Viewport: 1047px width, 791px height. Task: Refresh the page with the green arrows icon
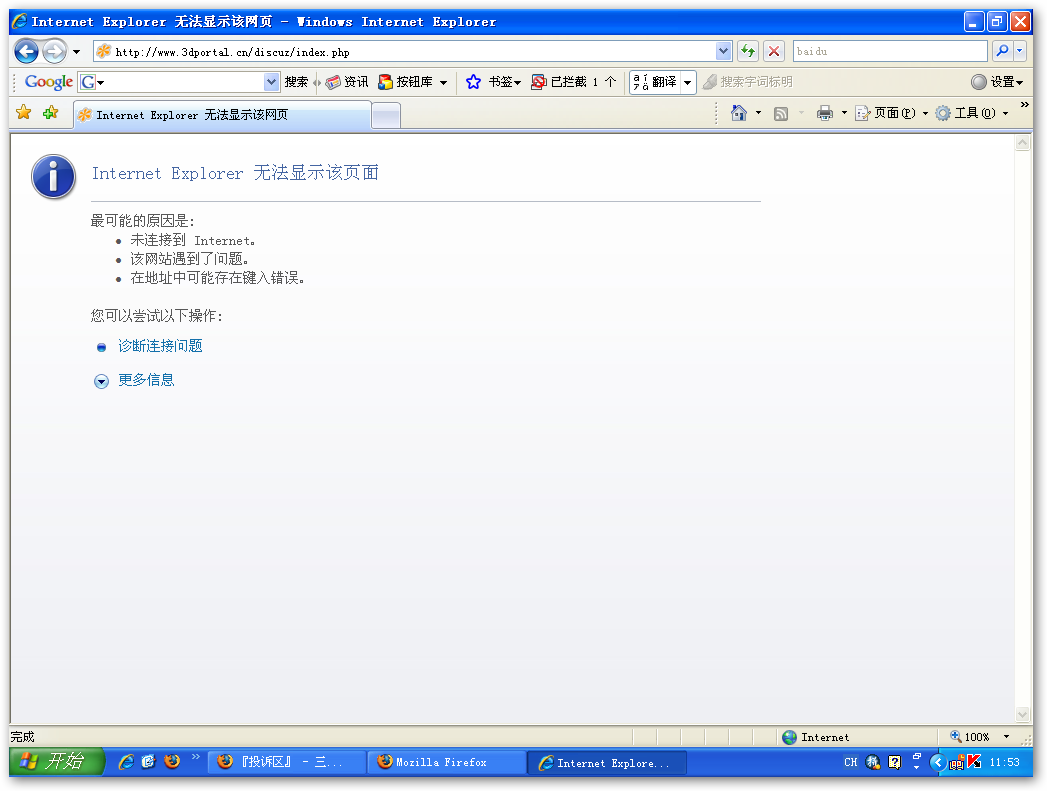(748, 51)
